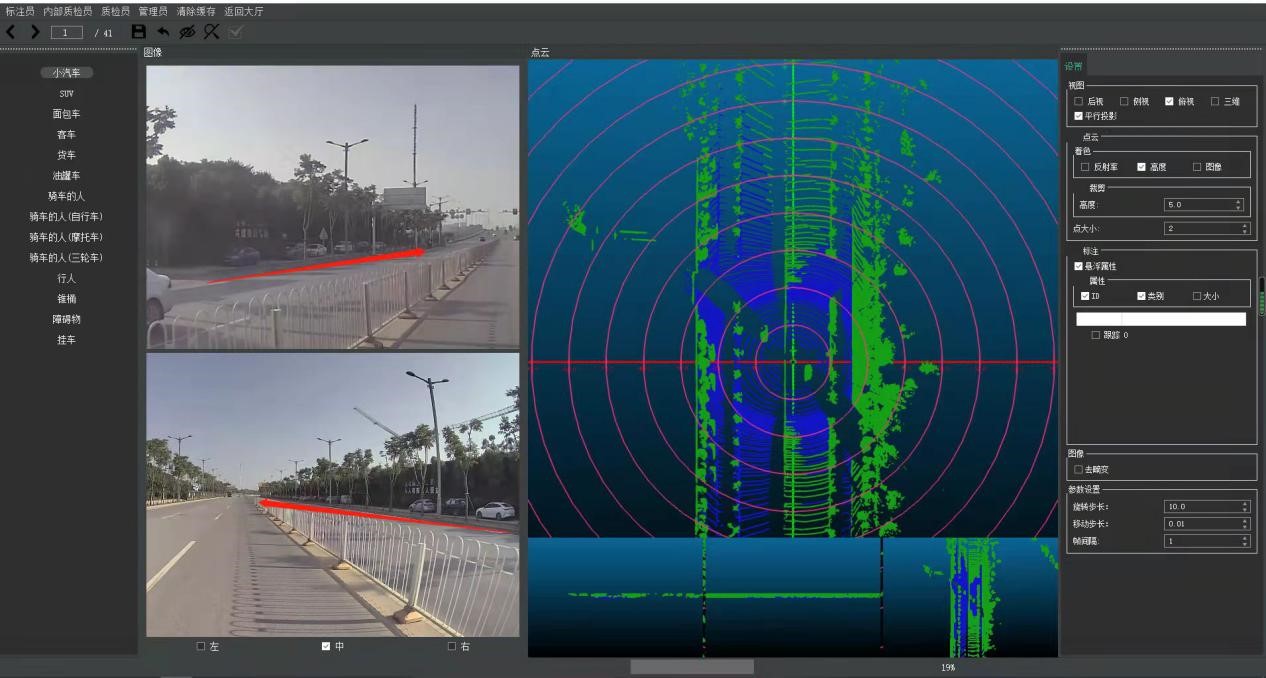Check the 左 camera checkbox
1266x678 pixels.
point(201,646)
